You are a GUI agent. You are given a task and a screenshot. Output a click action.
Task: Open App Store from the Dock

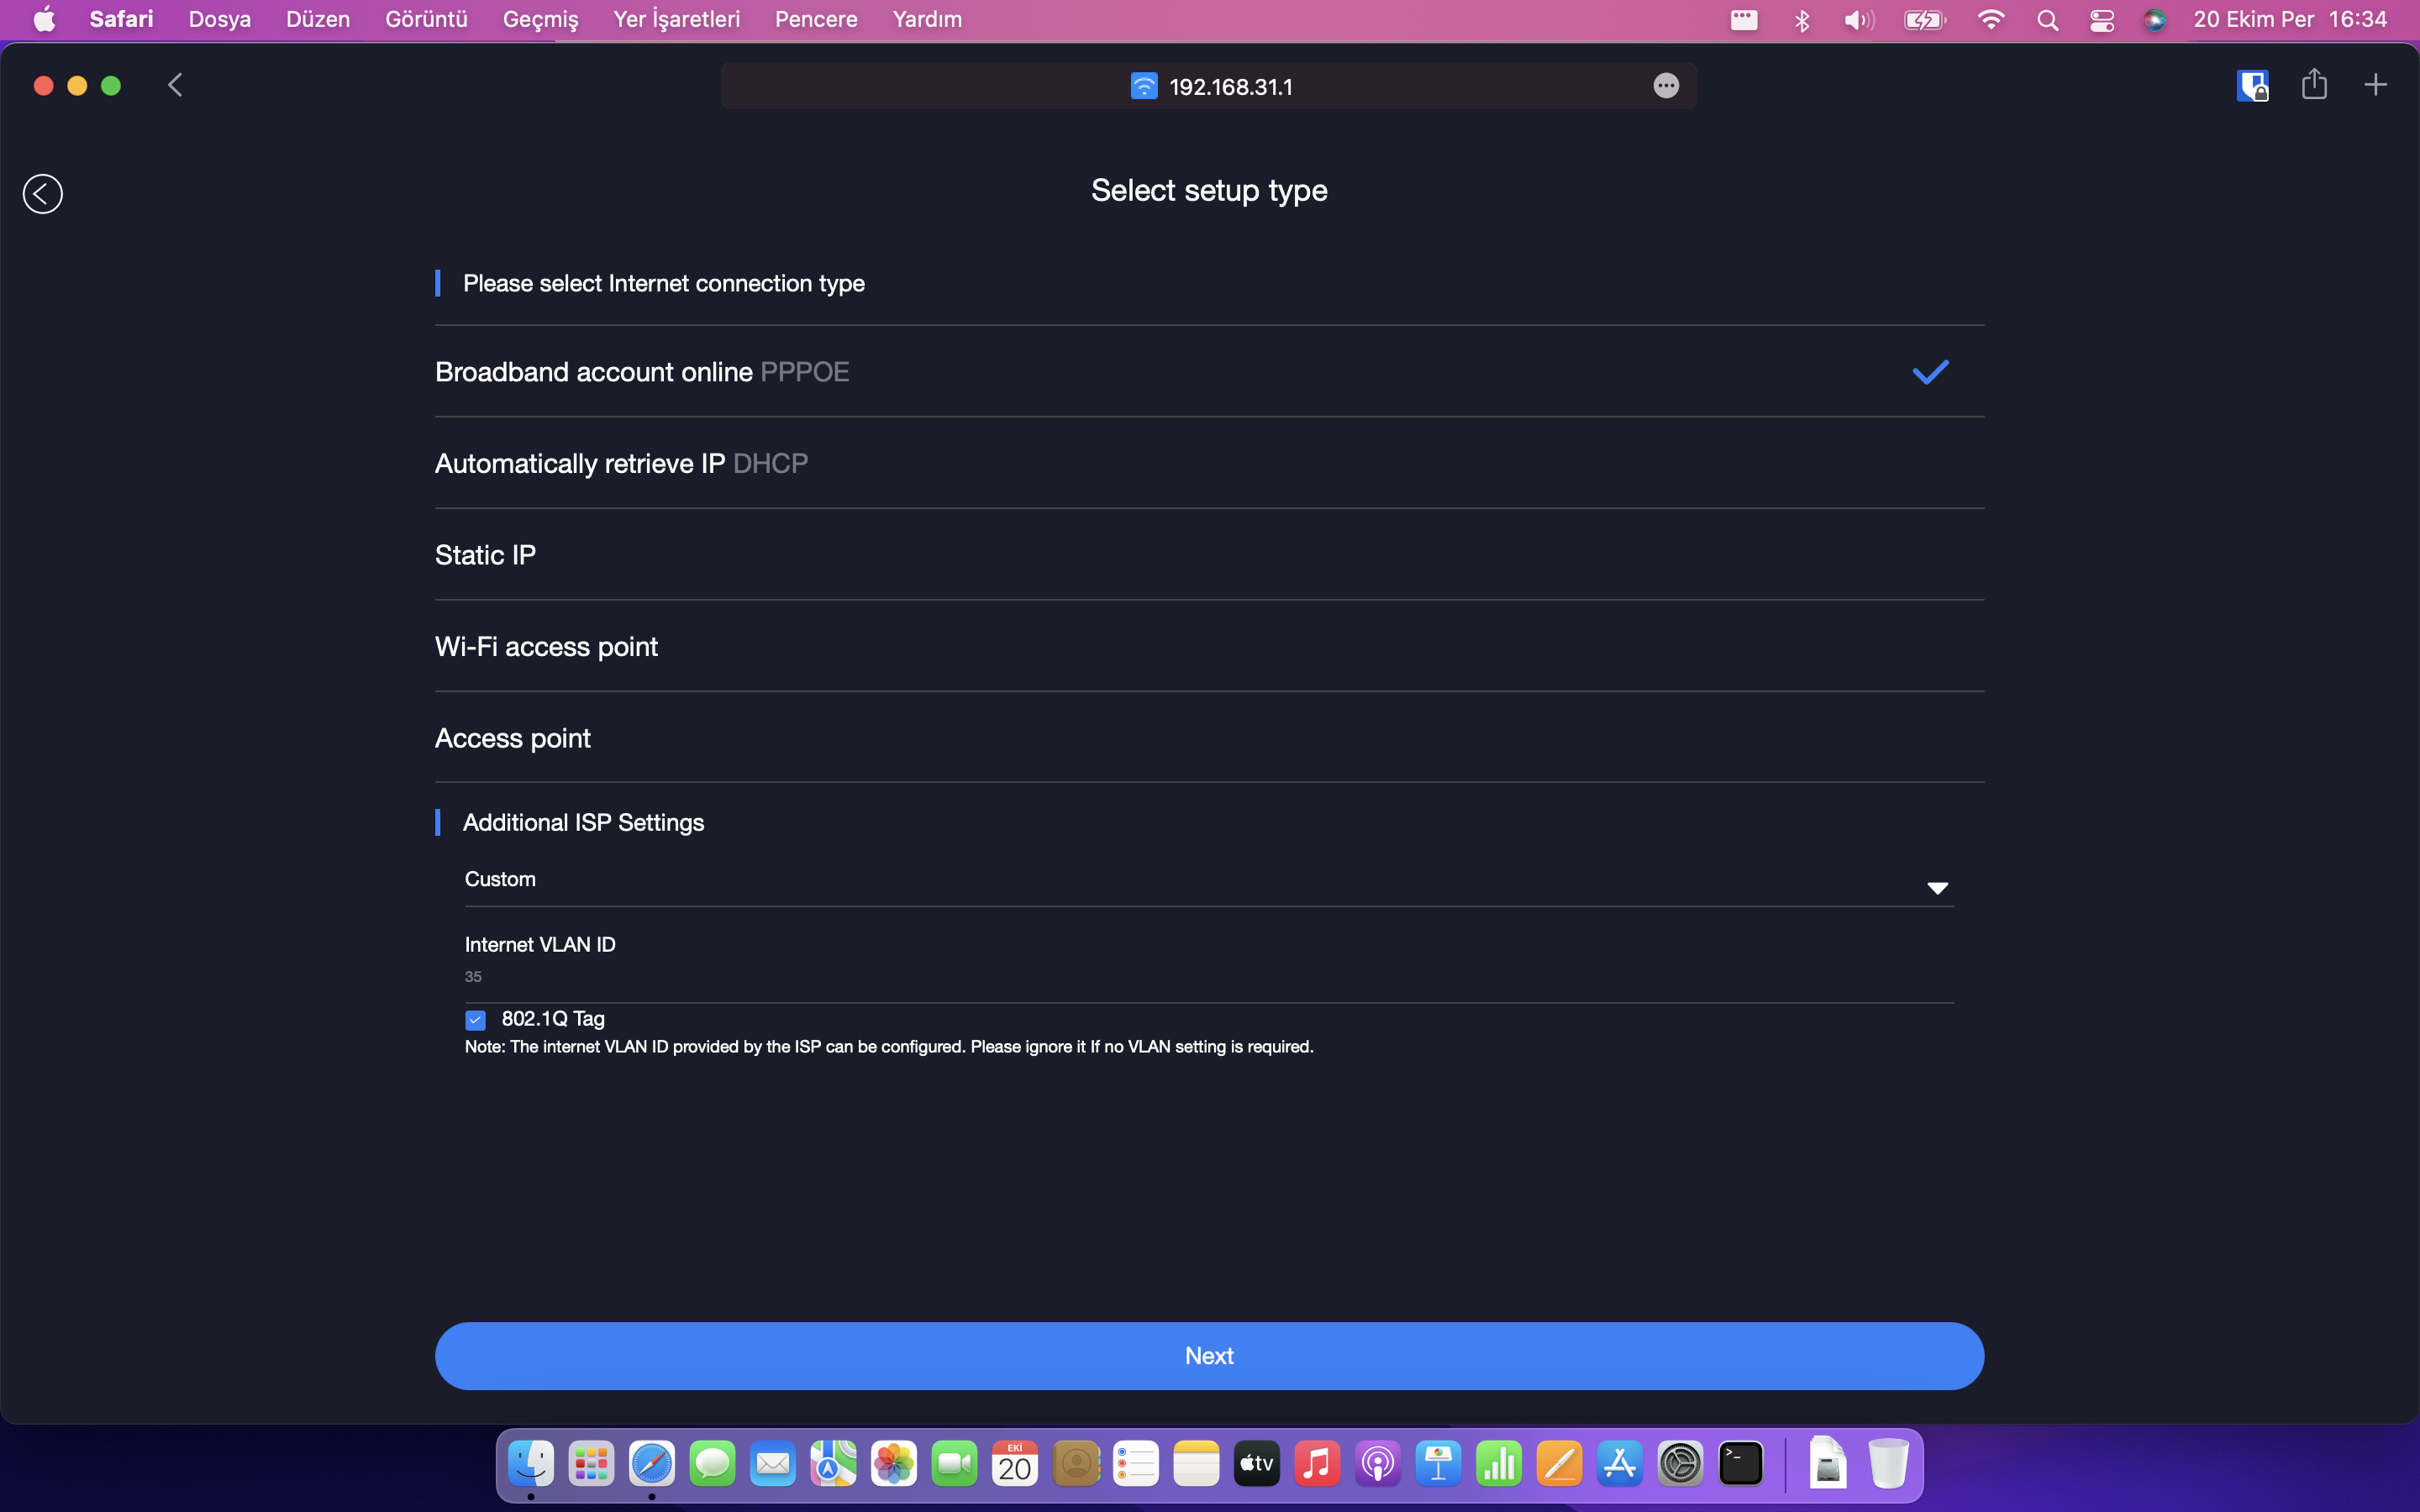pos(1620,1465)
